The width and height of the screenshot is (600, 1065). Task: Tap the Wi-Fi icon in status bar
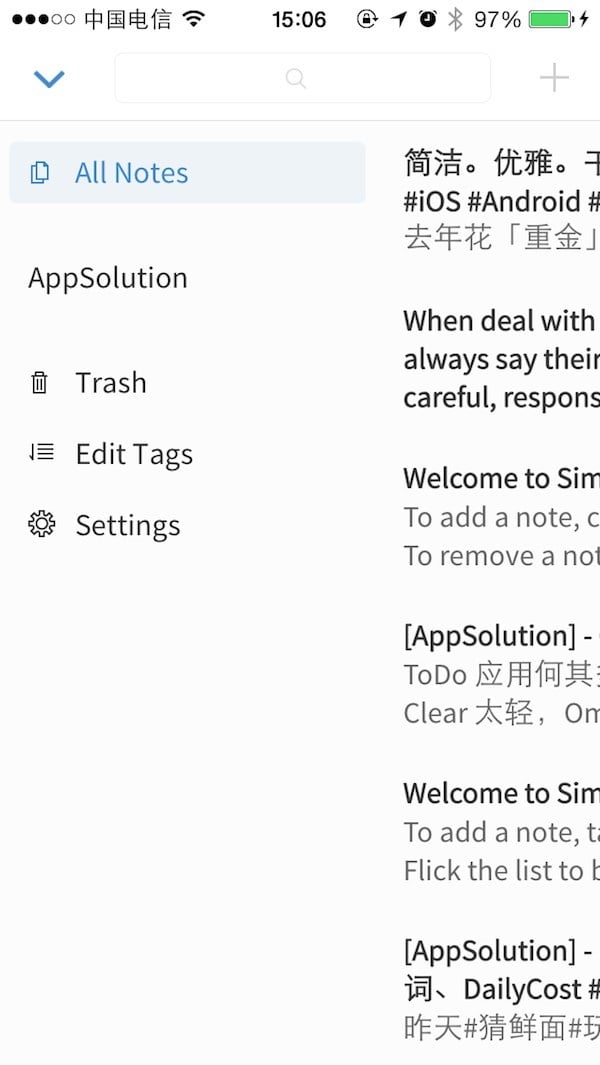(194, 19)
